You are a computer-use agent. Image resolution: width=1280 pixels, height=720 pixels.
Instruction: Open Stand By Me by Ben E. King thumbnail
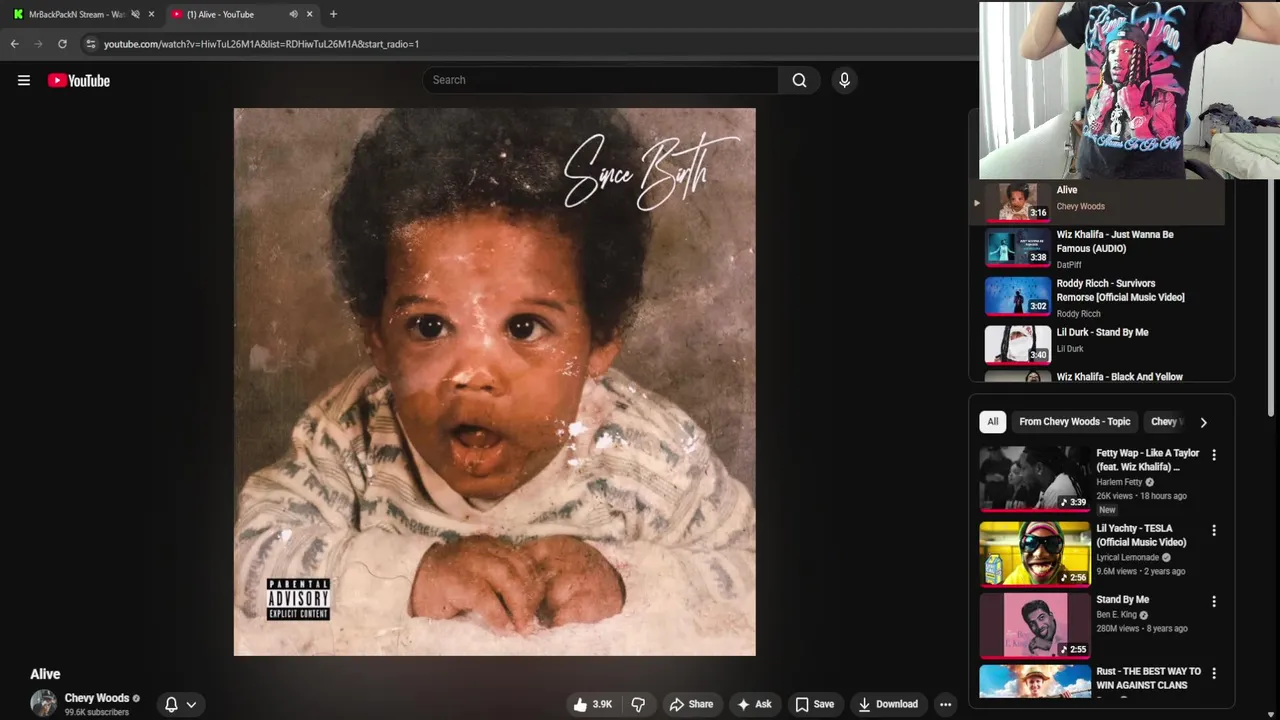pyautogui.click(x=1034, y=625)
